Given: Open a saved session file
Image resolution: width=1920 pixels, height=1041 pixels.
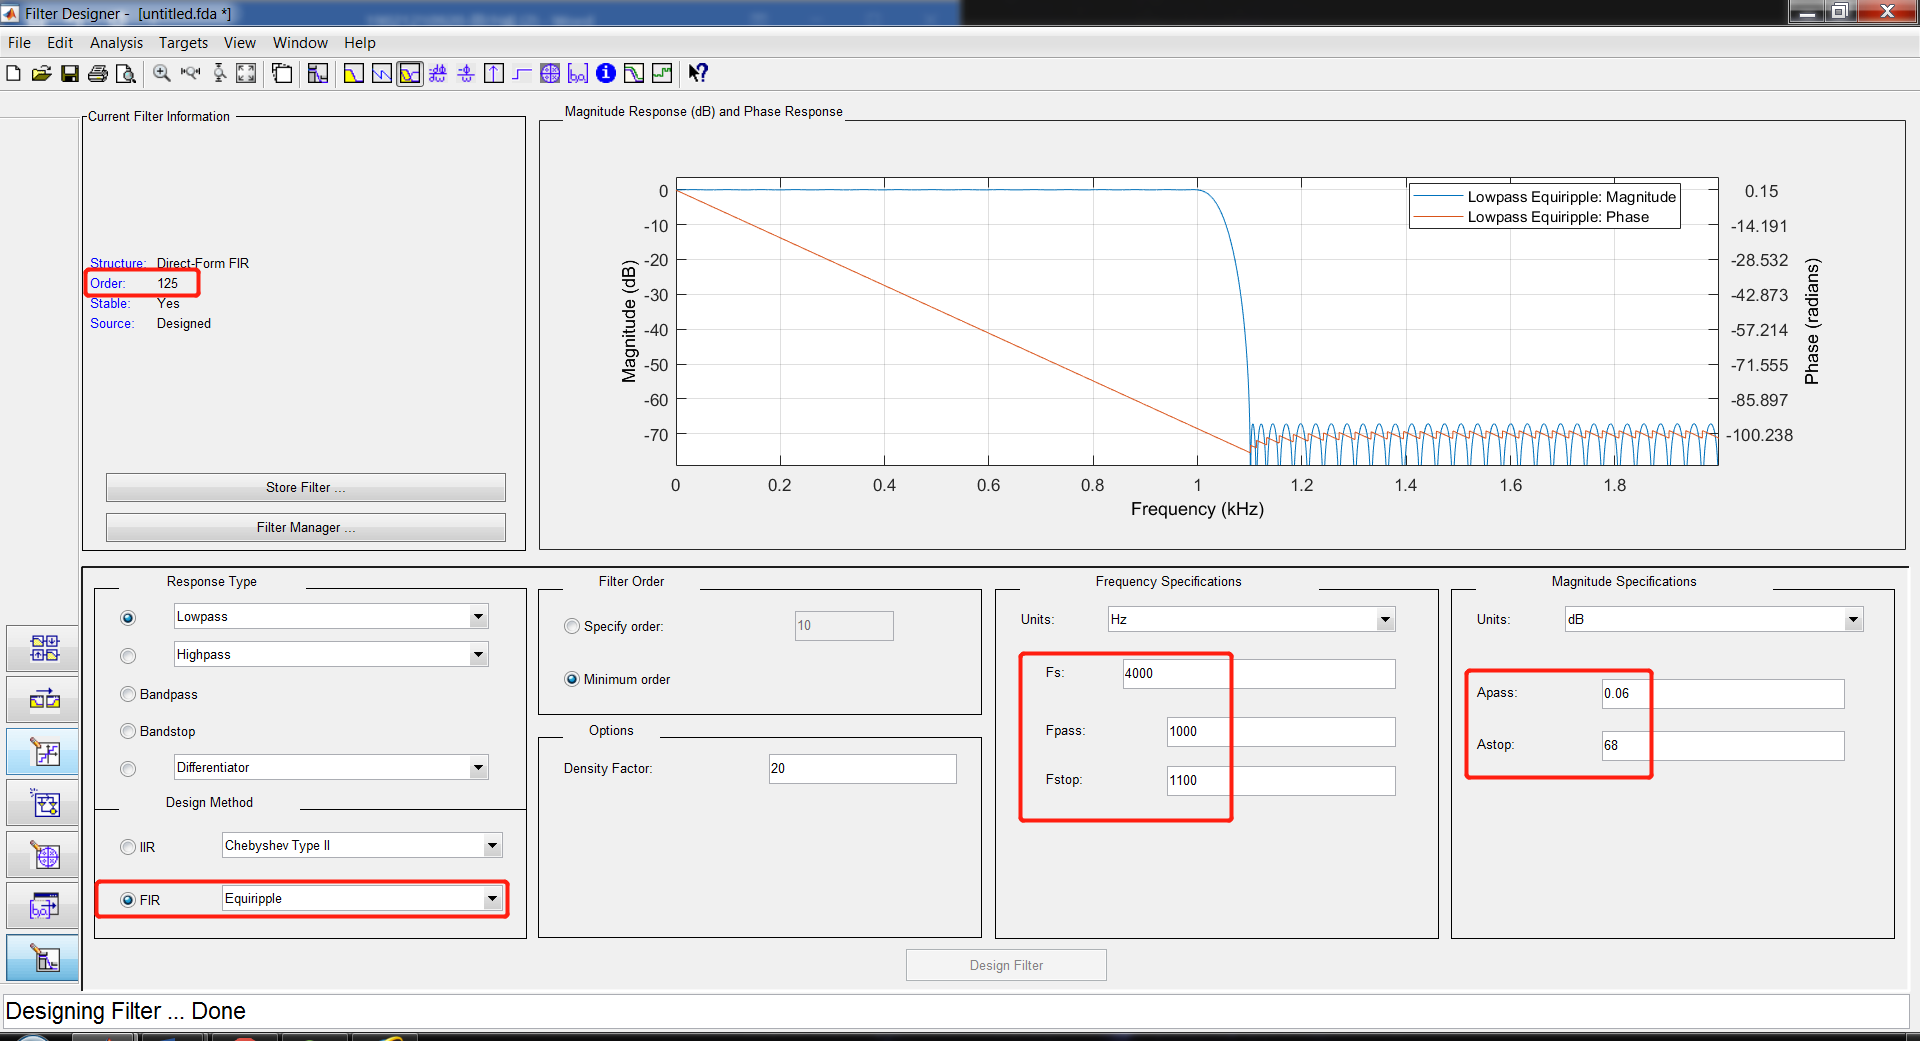Looking at the screenshot, I should [41, 73].
